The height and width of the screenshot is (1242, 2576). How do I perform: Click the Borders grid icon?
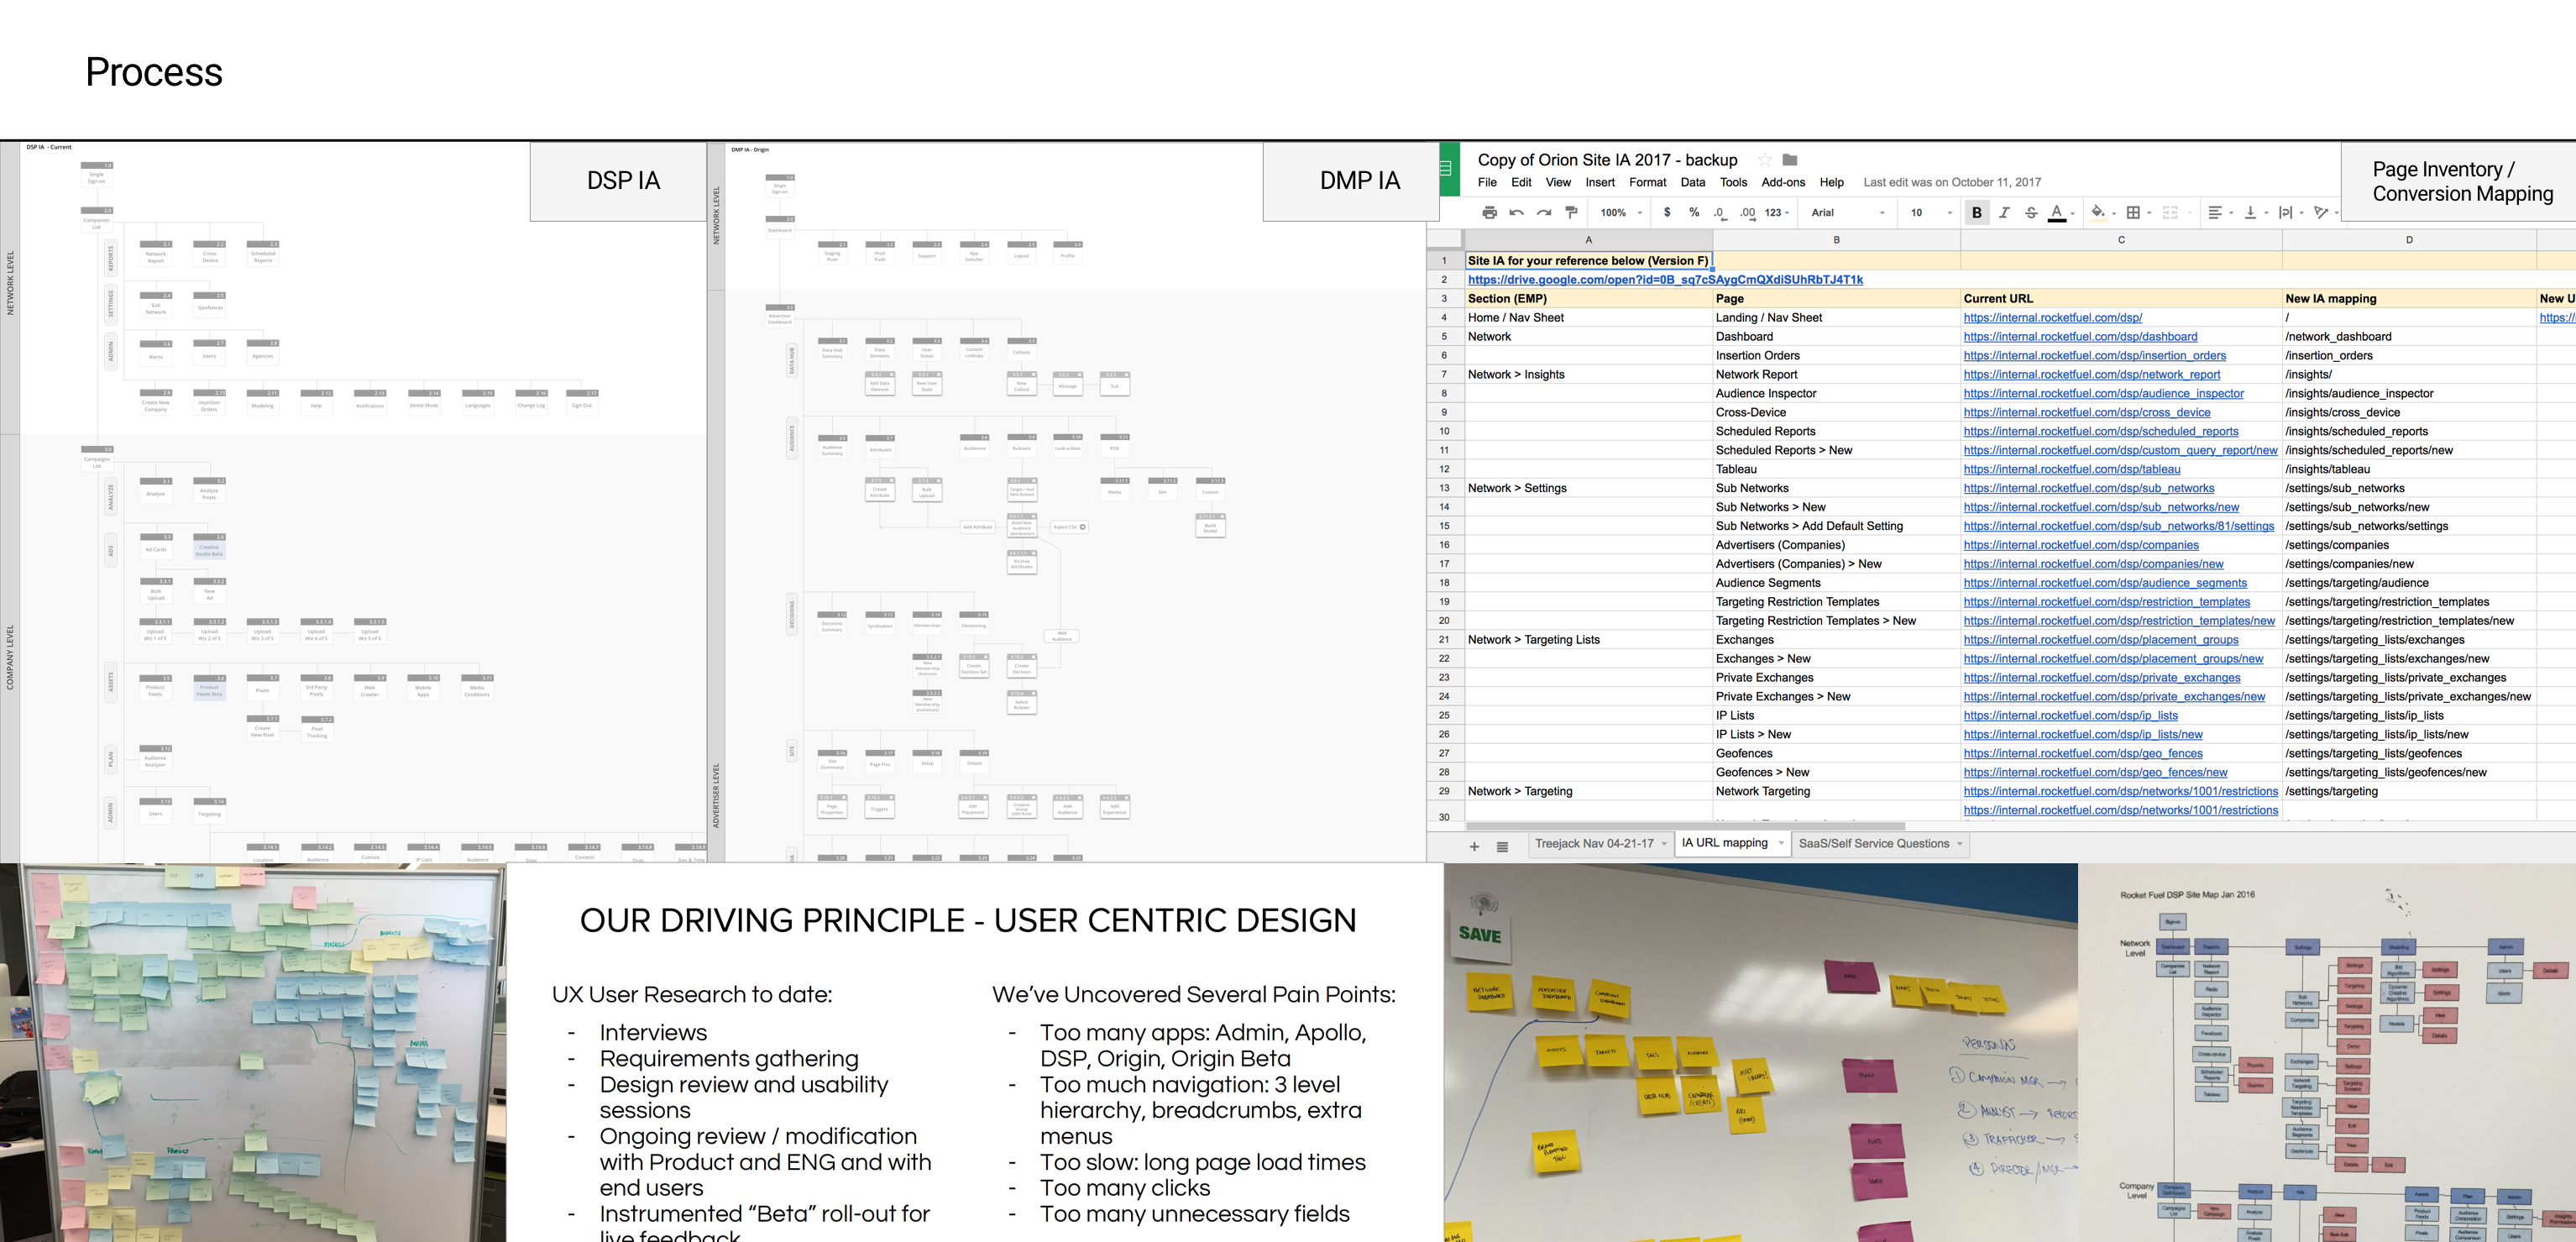point(2133,212)
